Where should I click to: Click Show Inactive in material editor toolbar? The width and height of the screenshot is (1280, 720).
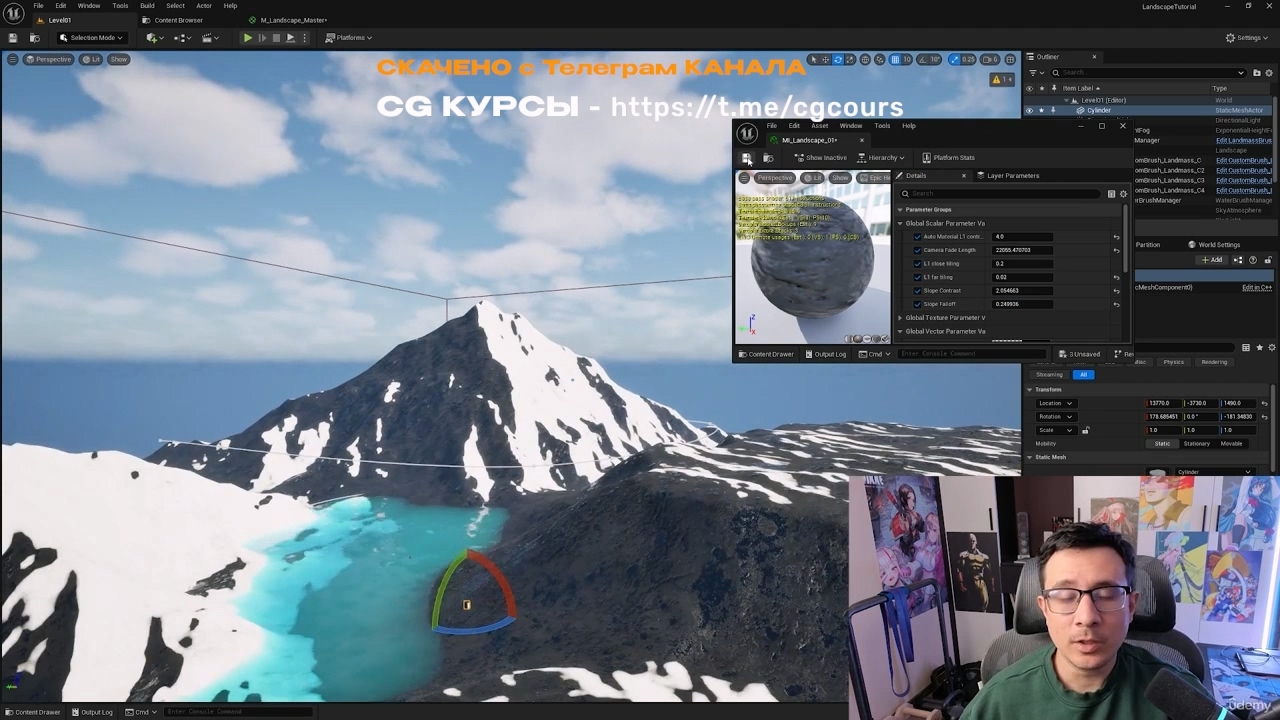[x=820, y=158]
